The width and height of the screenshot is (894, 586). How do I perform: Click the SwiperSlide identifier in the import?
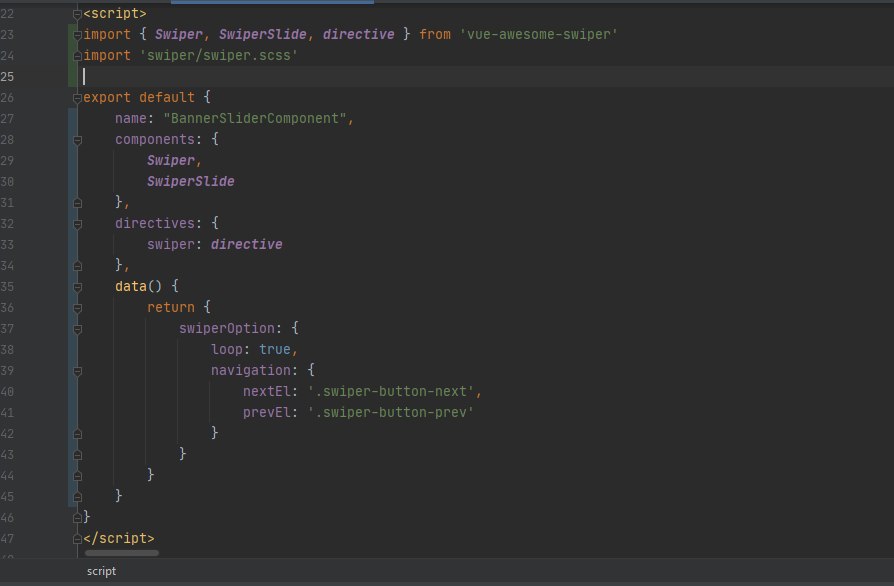(263, 35)
